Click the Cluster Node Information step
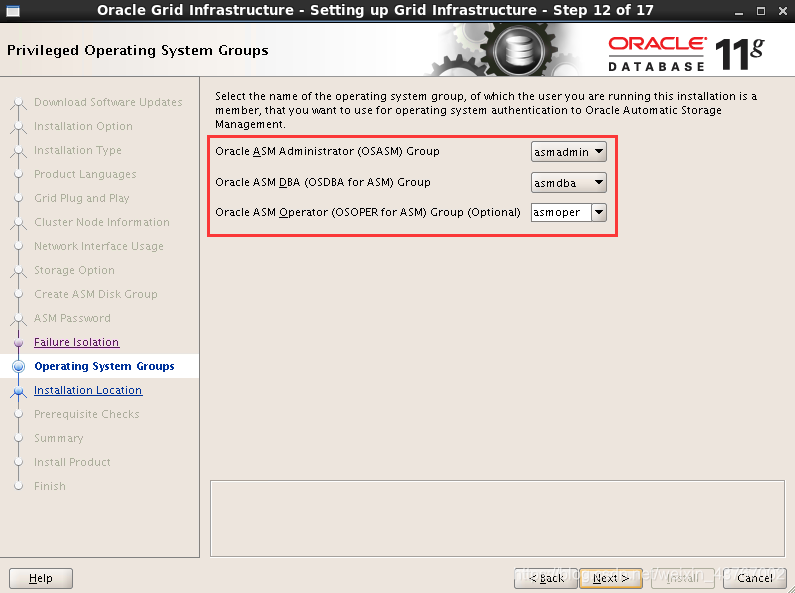This screenshot has height=593, width=795. tap(102, 222)
